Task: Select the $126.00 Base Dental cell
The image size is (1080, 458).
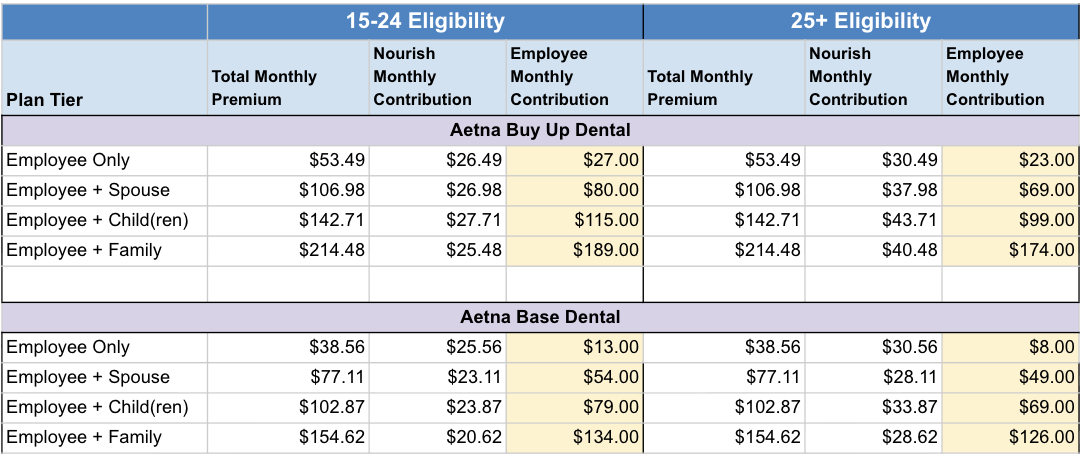Action: click(x=1010, y=437)
